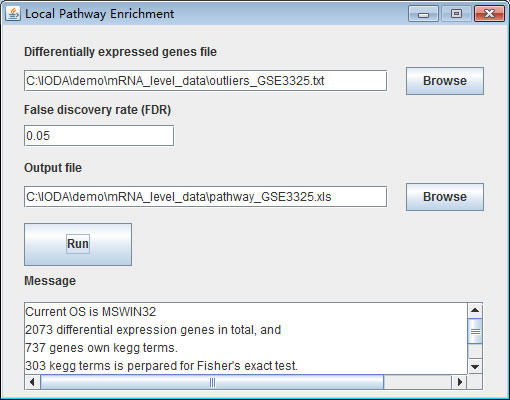Click the vertical scrollbar thumb in Message
Screen dimensions: 510x400
[475, 331]
